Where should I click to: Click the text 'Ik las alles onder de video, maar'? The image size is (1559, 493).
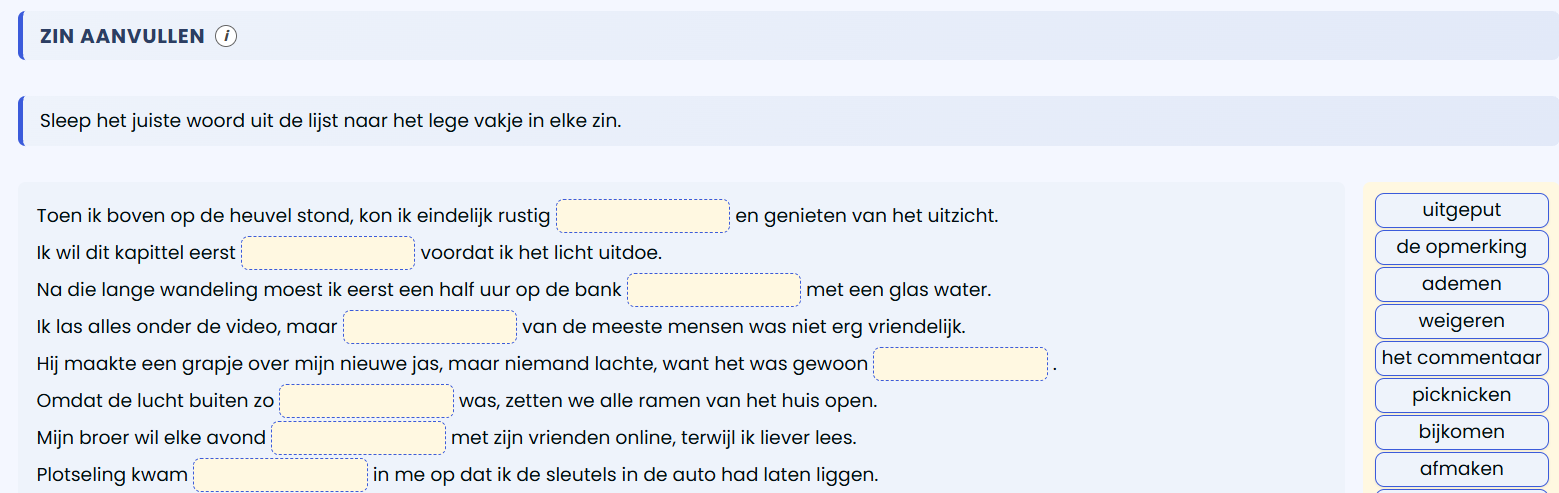187,327
